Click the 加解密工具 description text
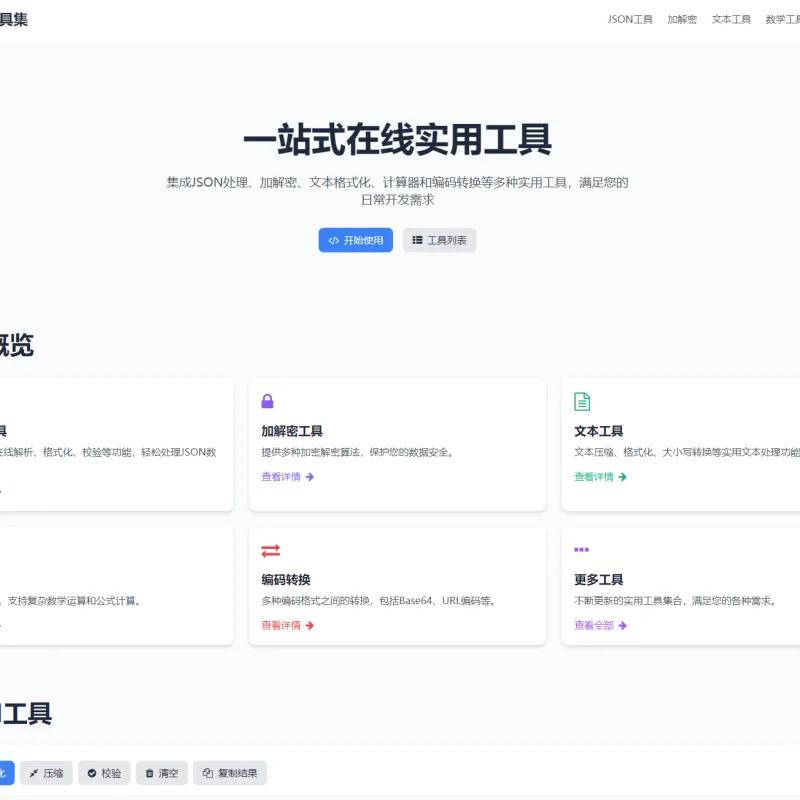 tap(358, 452)
